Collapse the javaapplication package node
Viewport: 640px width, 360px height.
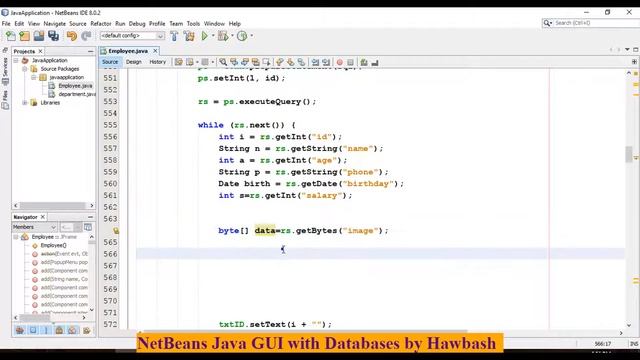34,78
